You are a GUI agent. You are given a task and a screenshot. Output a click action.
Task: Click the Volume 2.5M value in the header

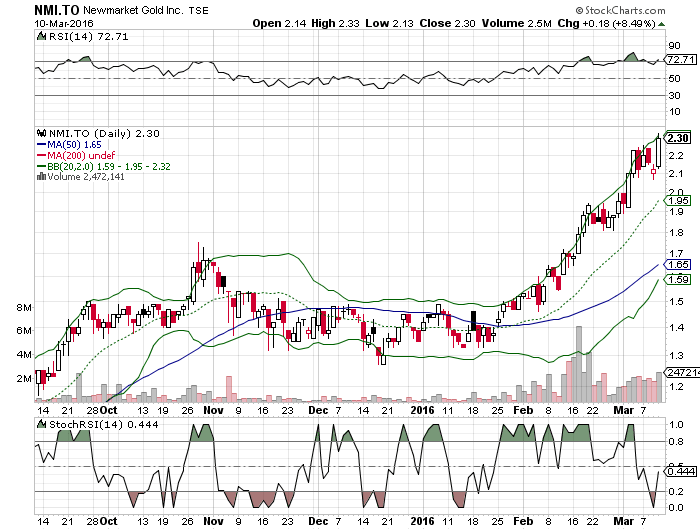tap(517, 23)
